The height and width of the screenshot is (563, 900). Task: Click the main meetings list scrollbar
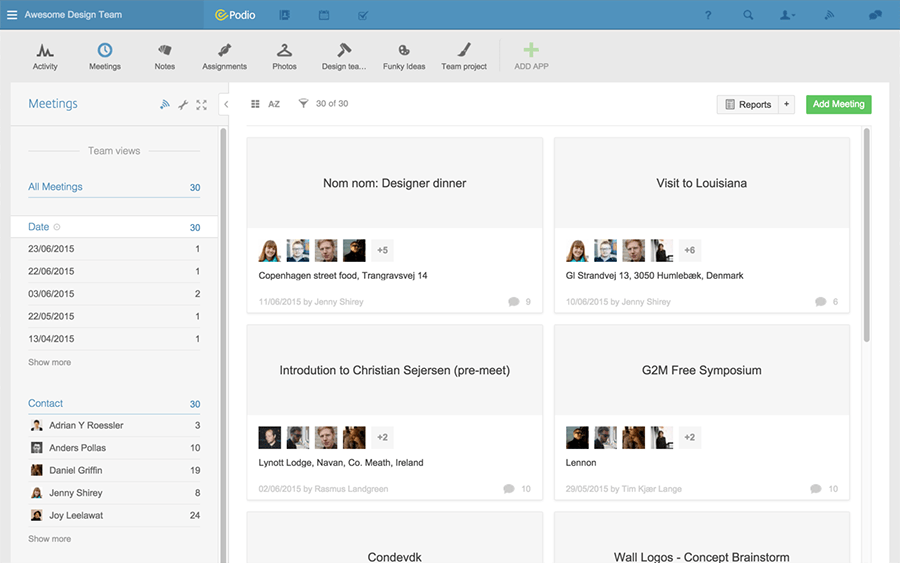pyautogui.click(x=866, y=235)
